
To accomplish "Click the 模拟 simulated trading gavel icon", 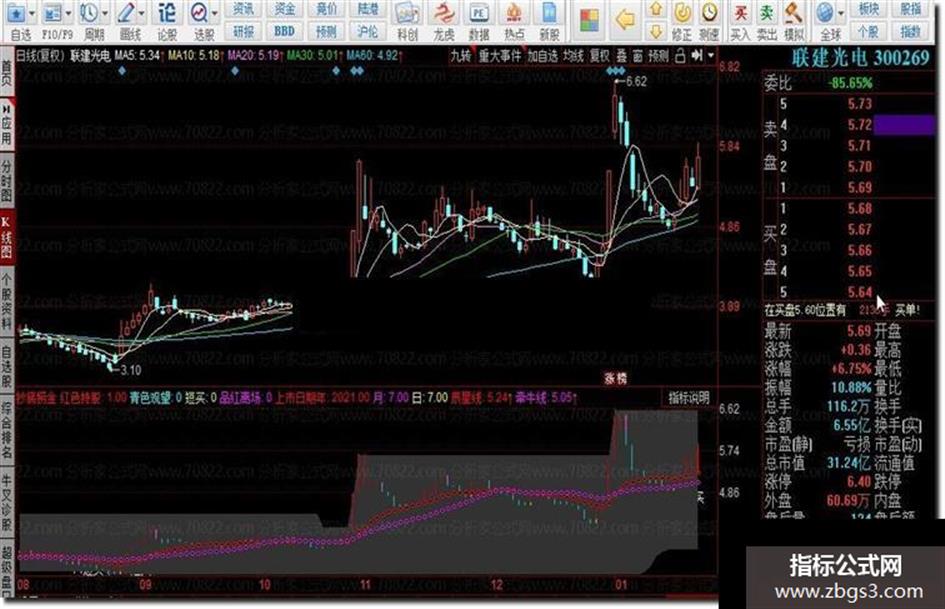I will click(794, 13).
